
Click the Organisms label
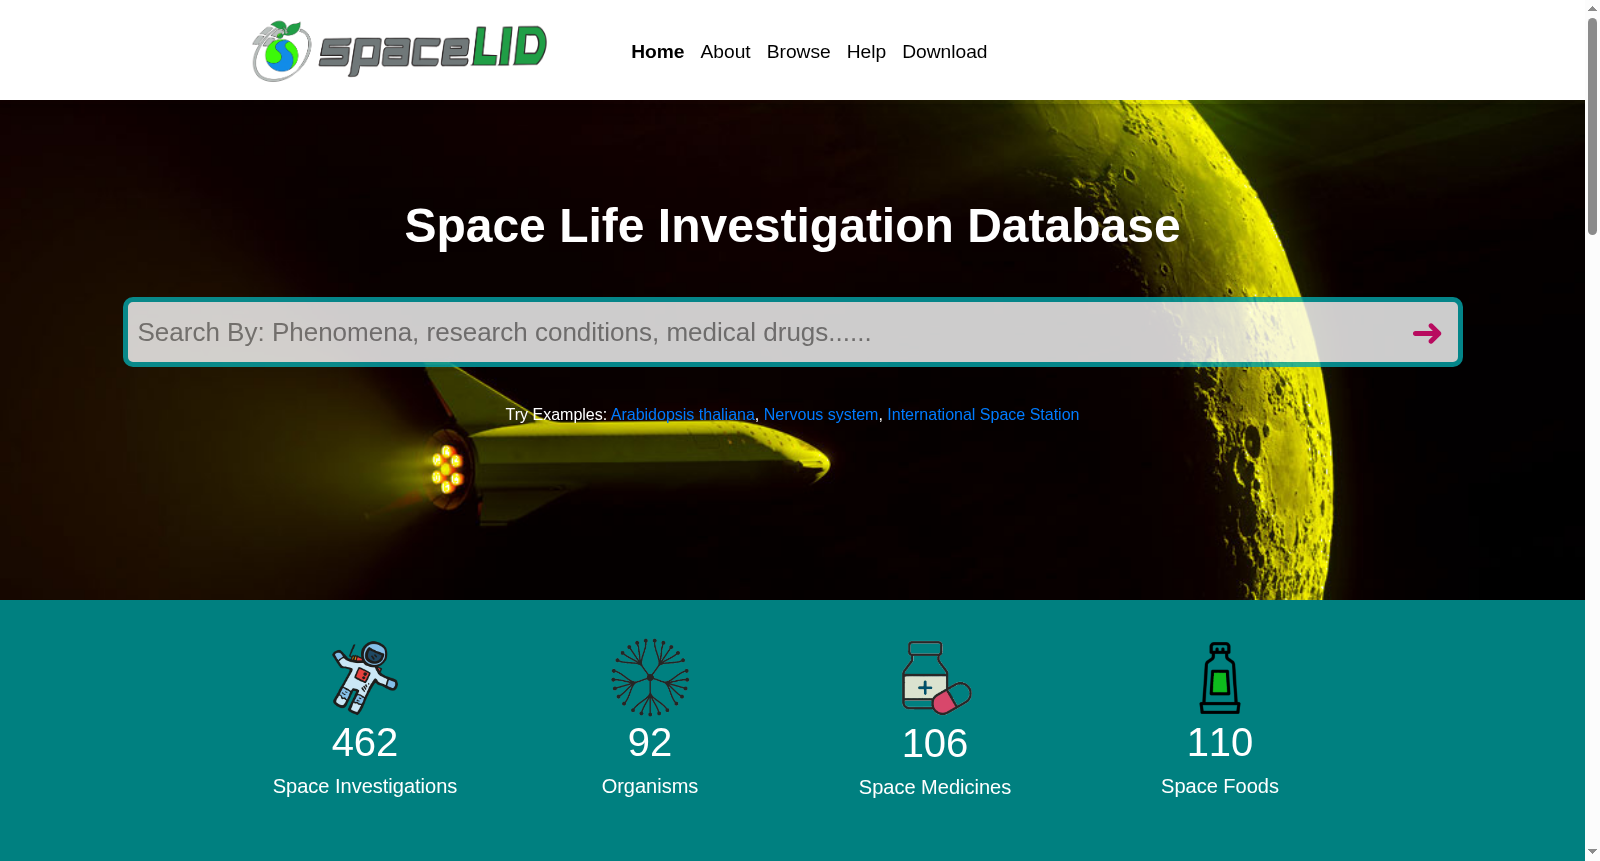650,787
